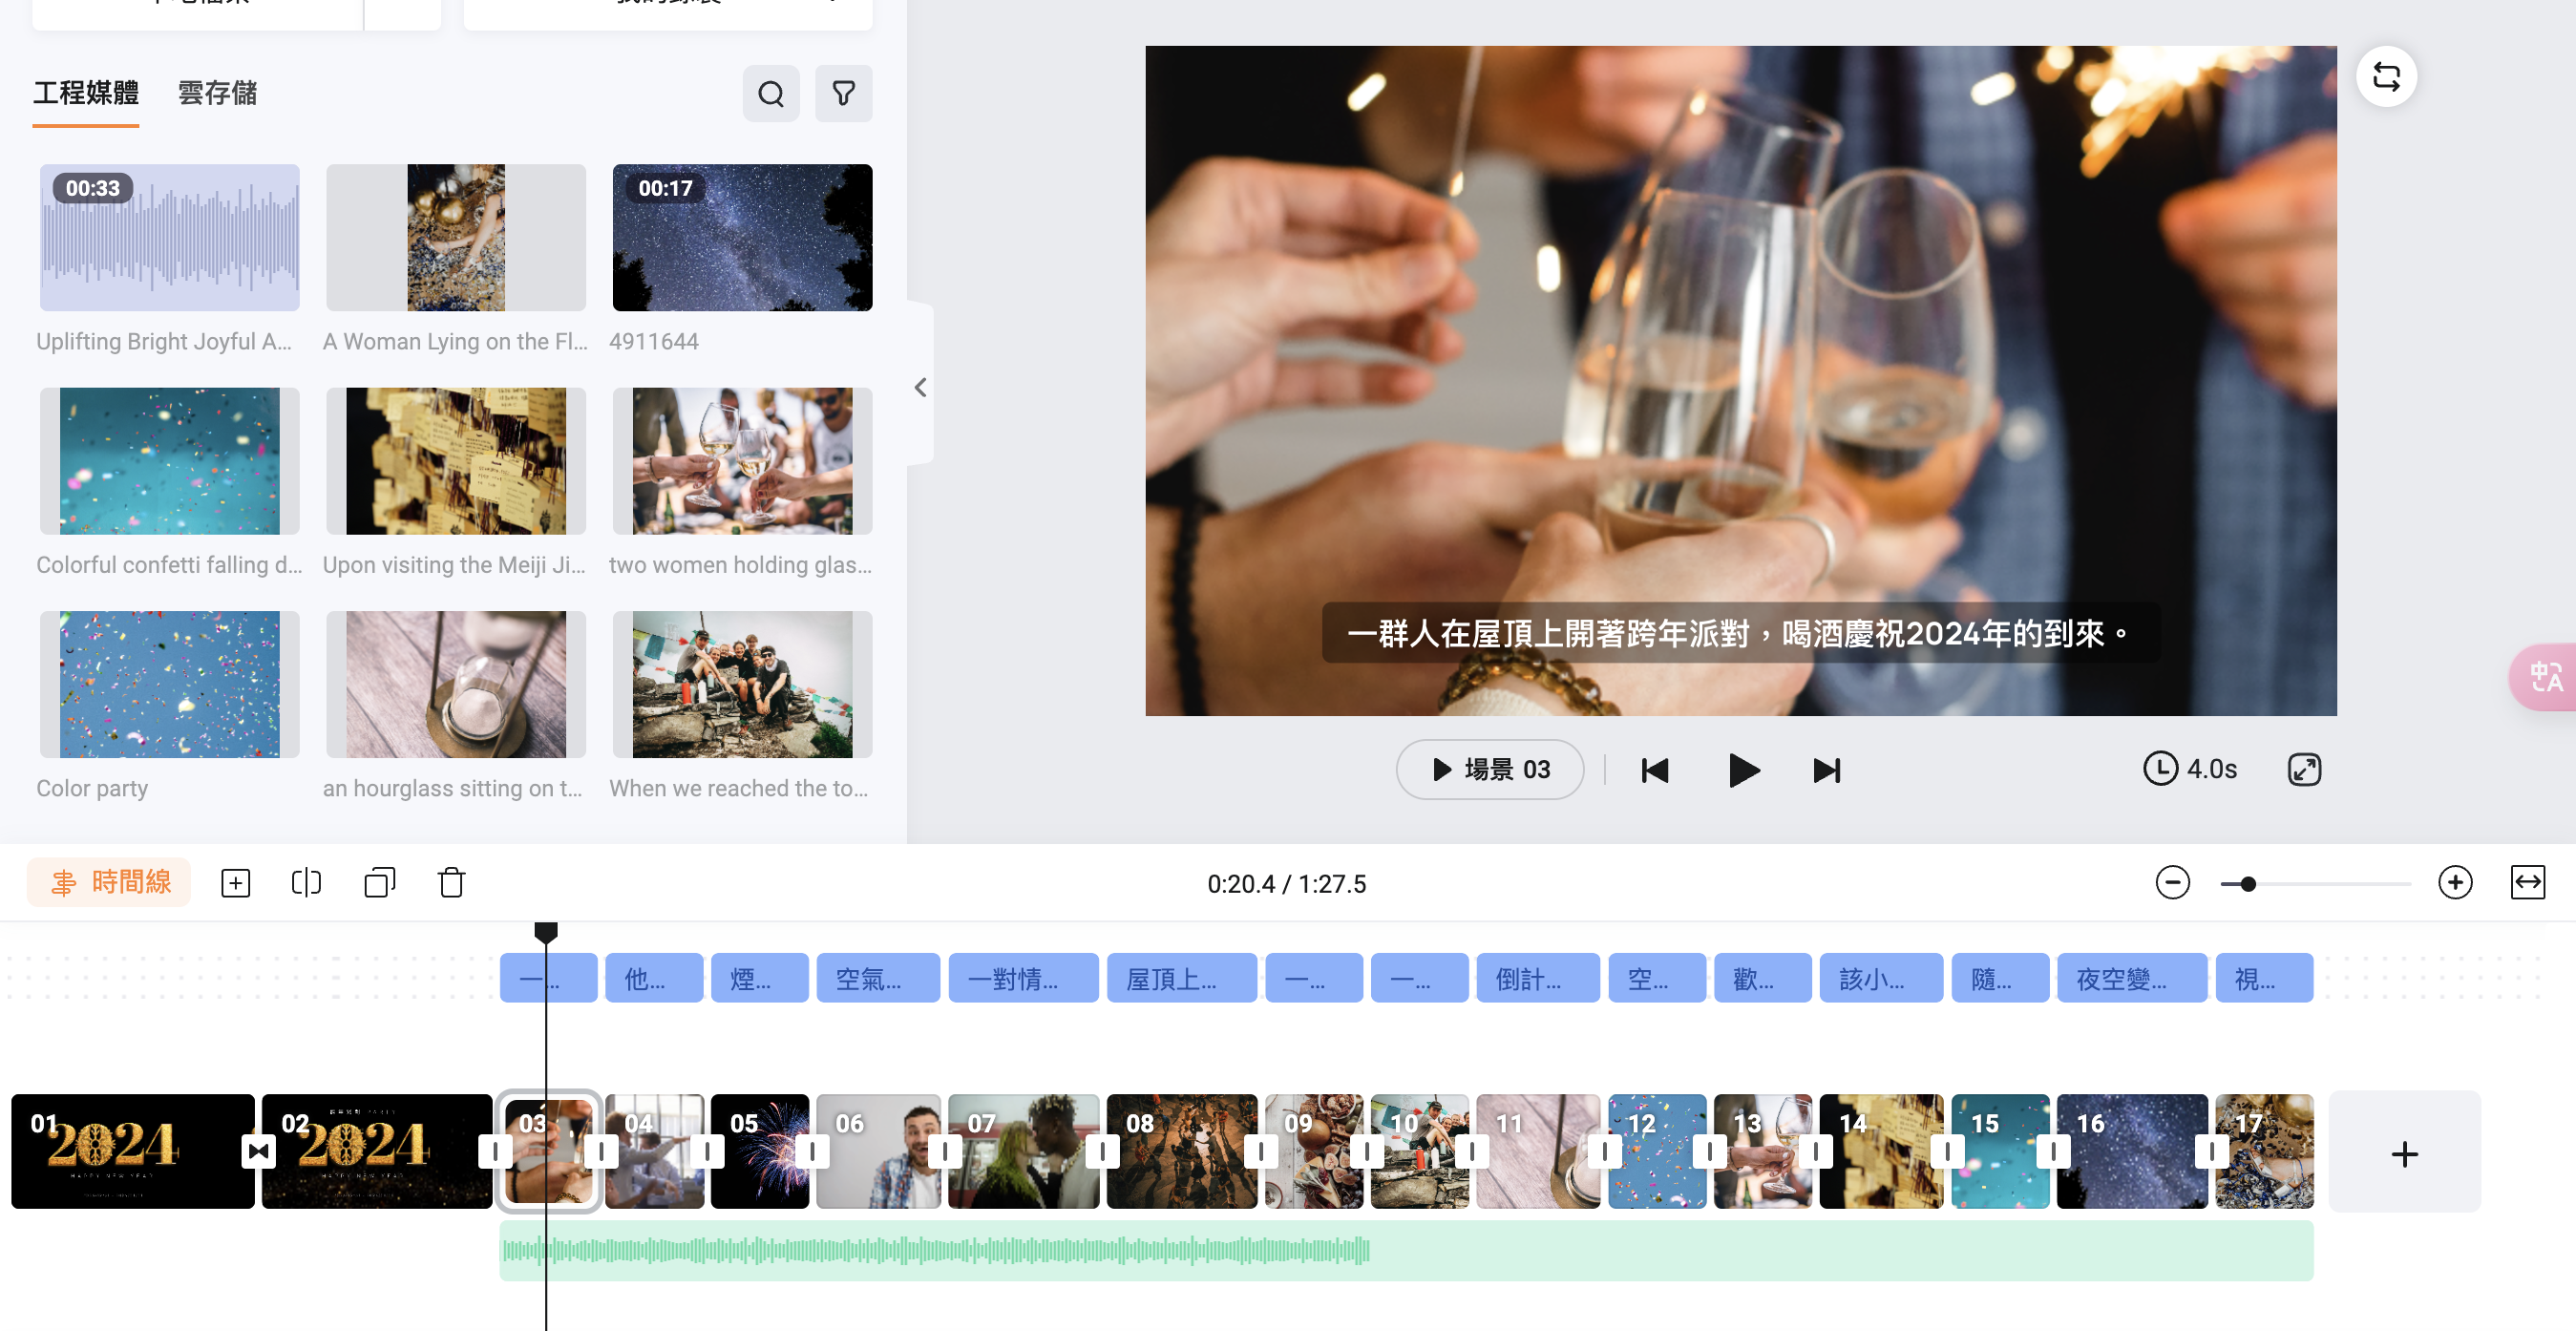Open the media filter funnel icon

(843, 94)
